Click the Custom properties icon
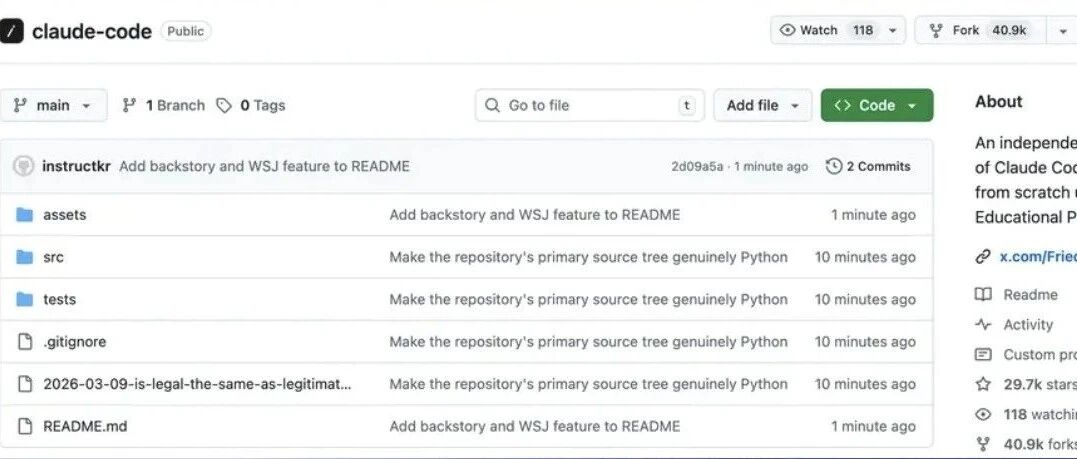Image resolution: width=1077 pixels, height=459 pixels. tap(984, 355)
